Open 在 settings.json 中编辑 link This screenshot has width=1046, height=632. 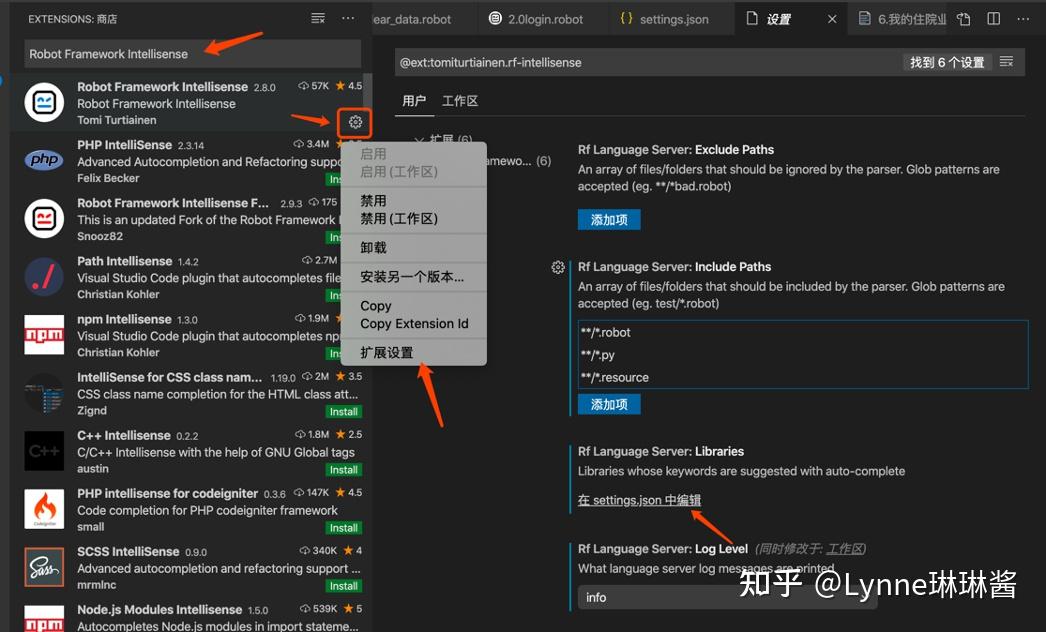coord(639,500)
